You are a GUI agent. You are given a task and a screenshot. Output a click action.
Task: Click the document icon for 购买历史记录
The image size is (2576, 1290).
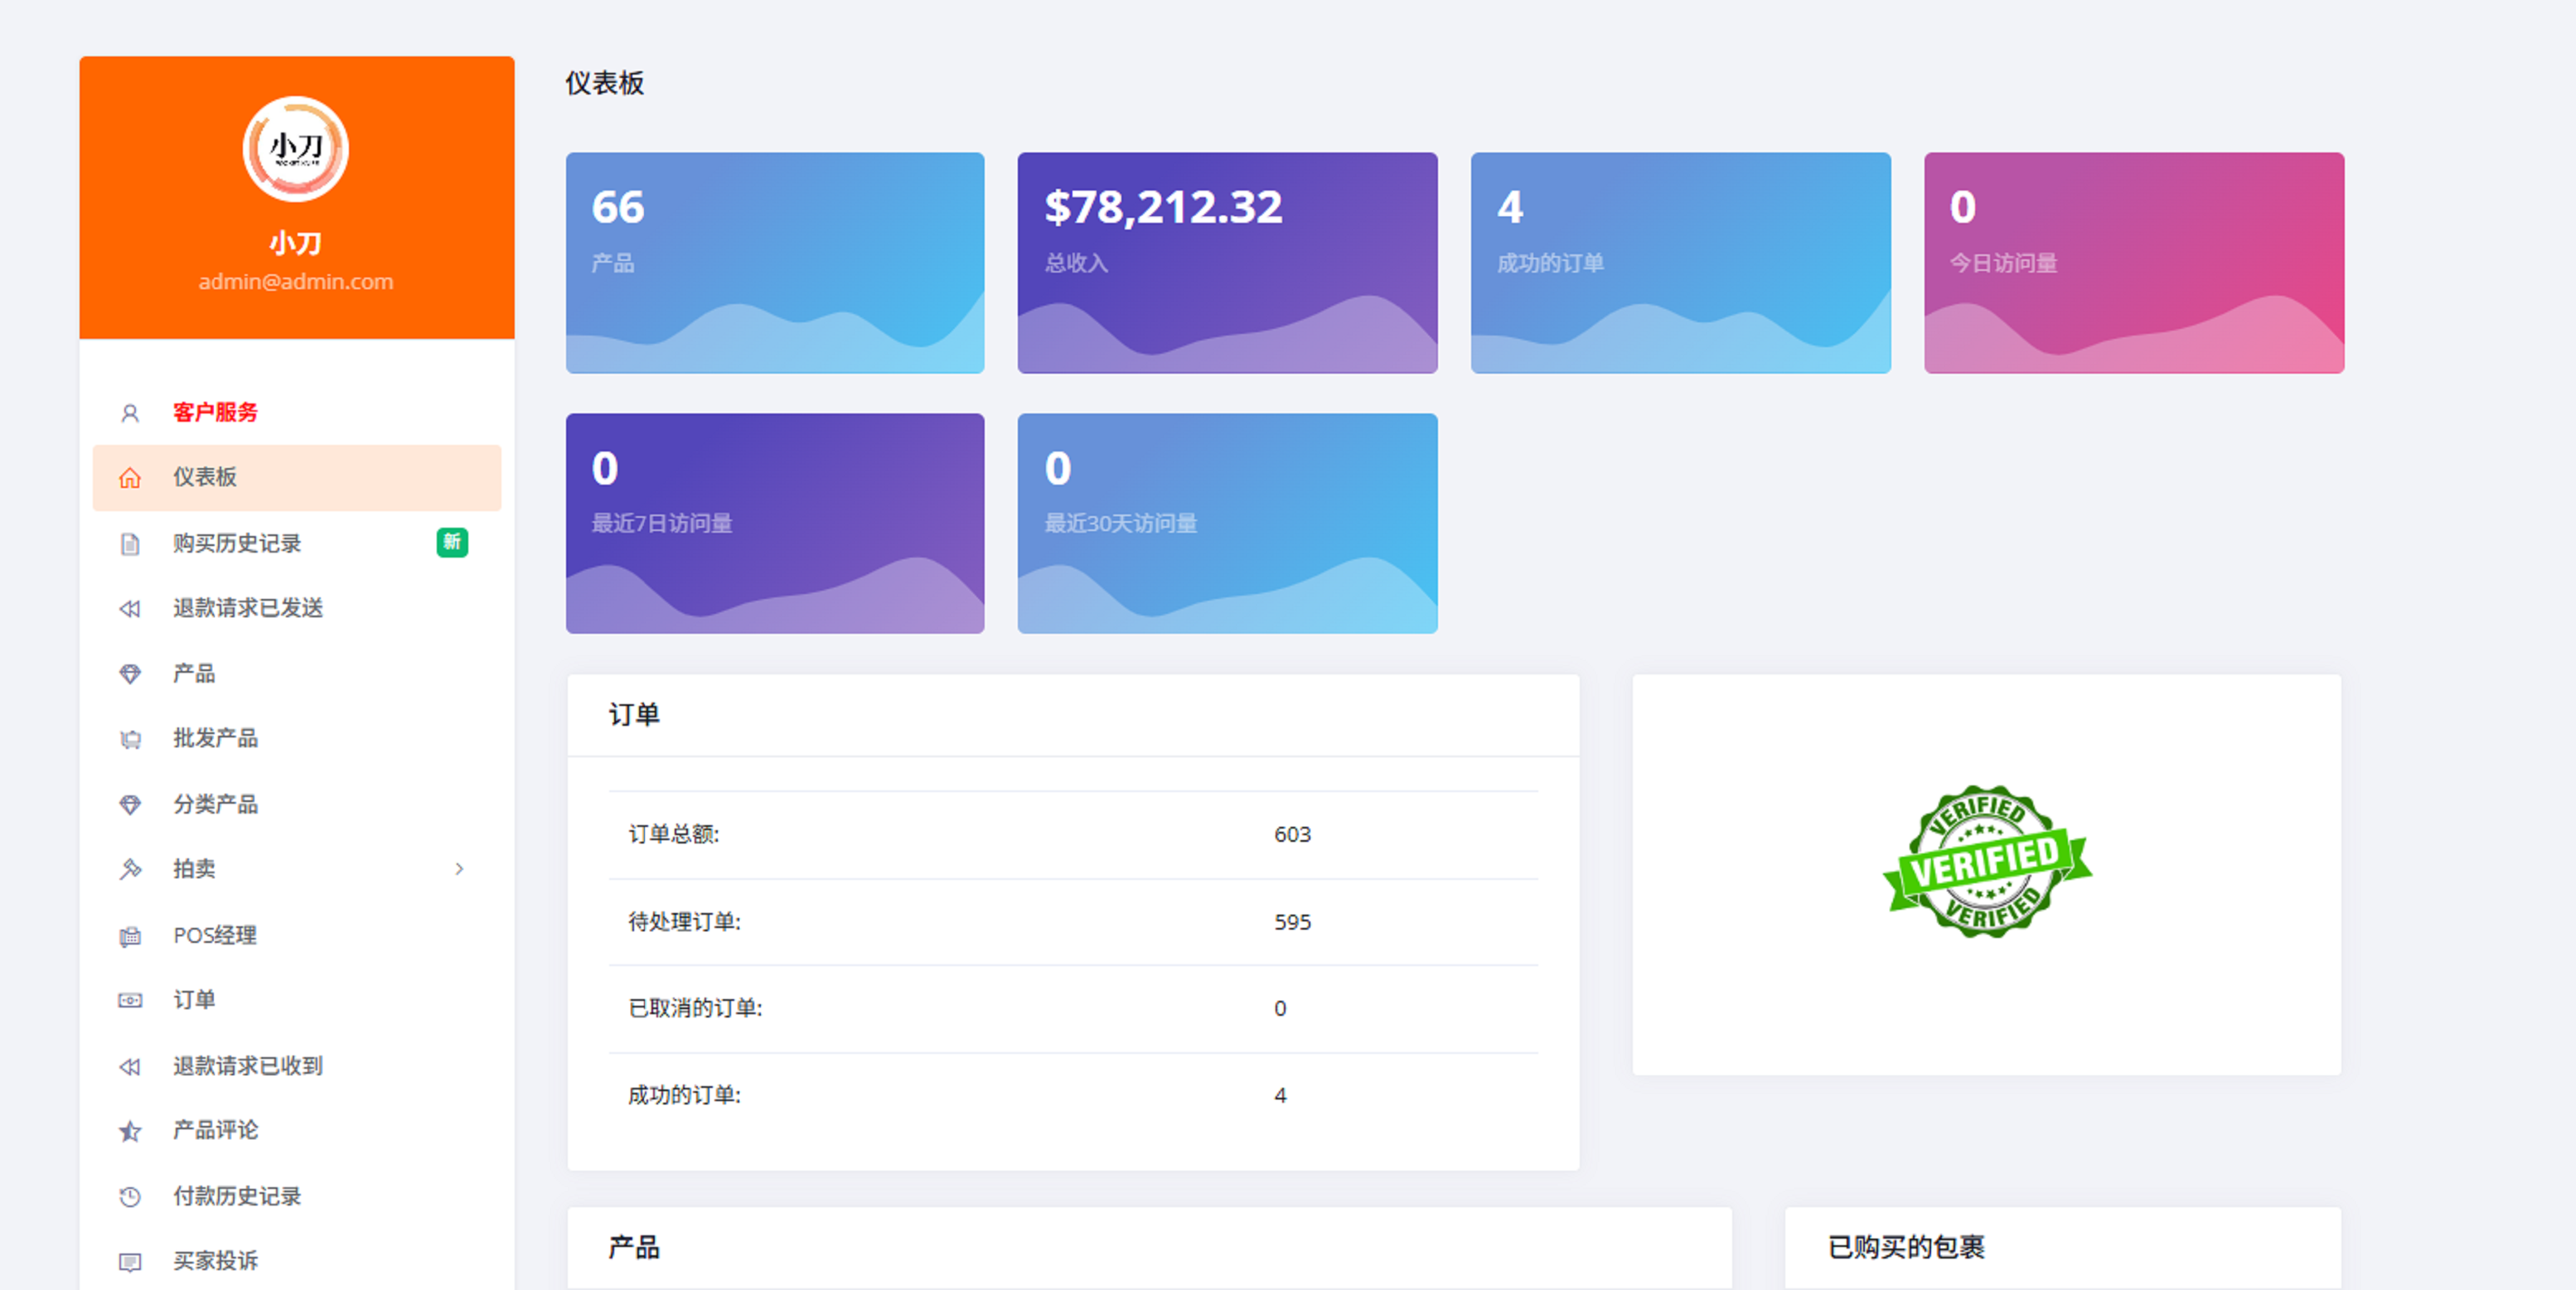tap(130, 544)
